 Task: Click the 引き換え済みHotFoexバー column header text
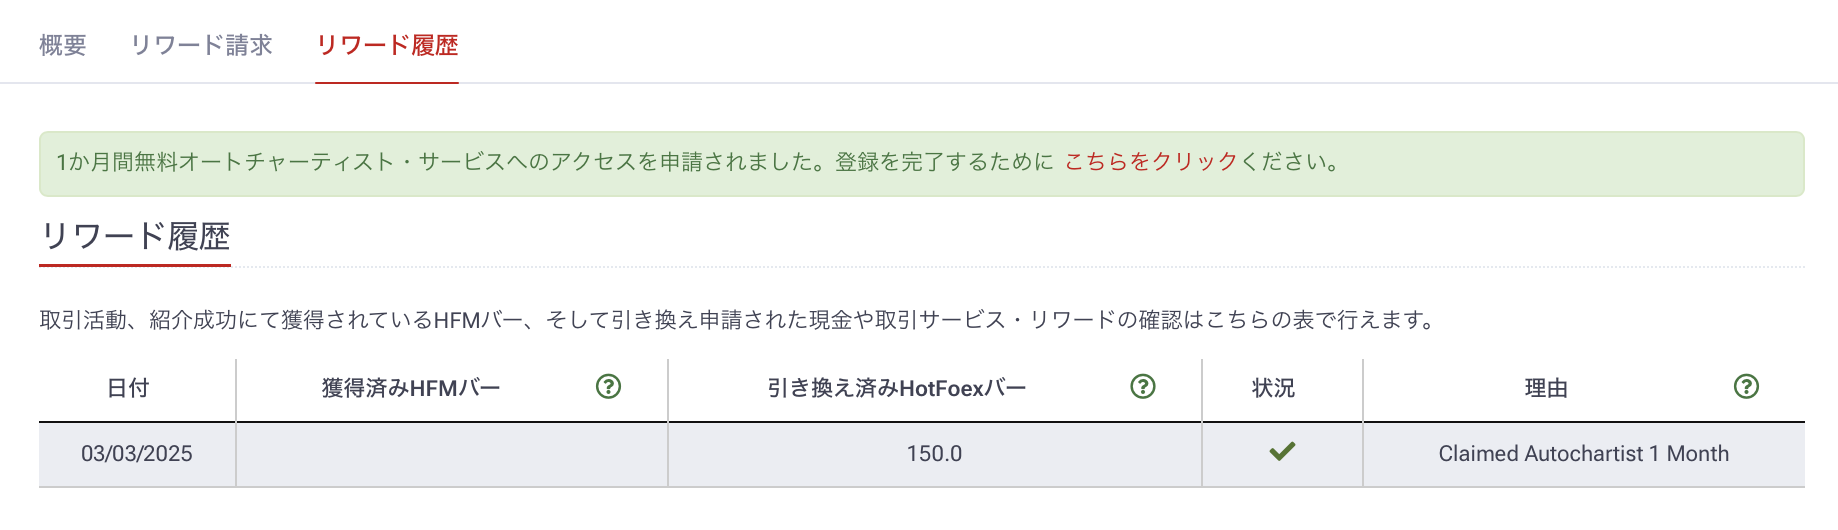[897, 388]
